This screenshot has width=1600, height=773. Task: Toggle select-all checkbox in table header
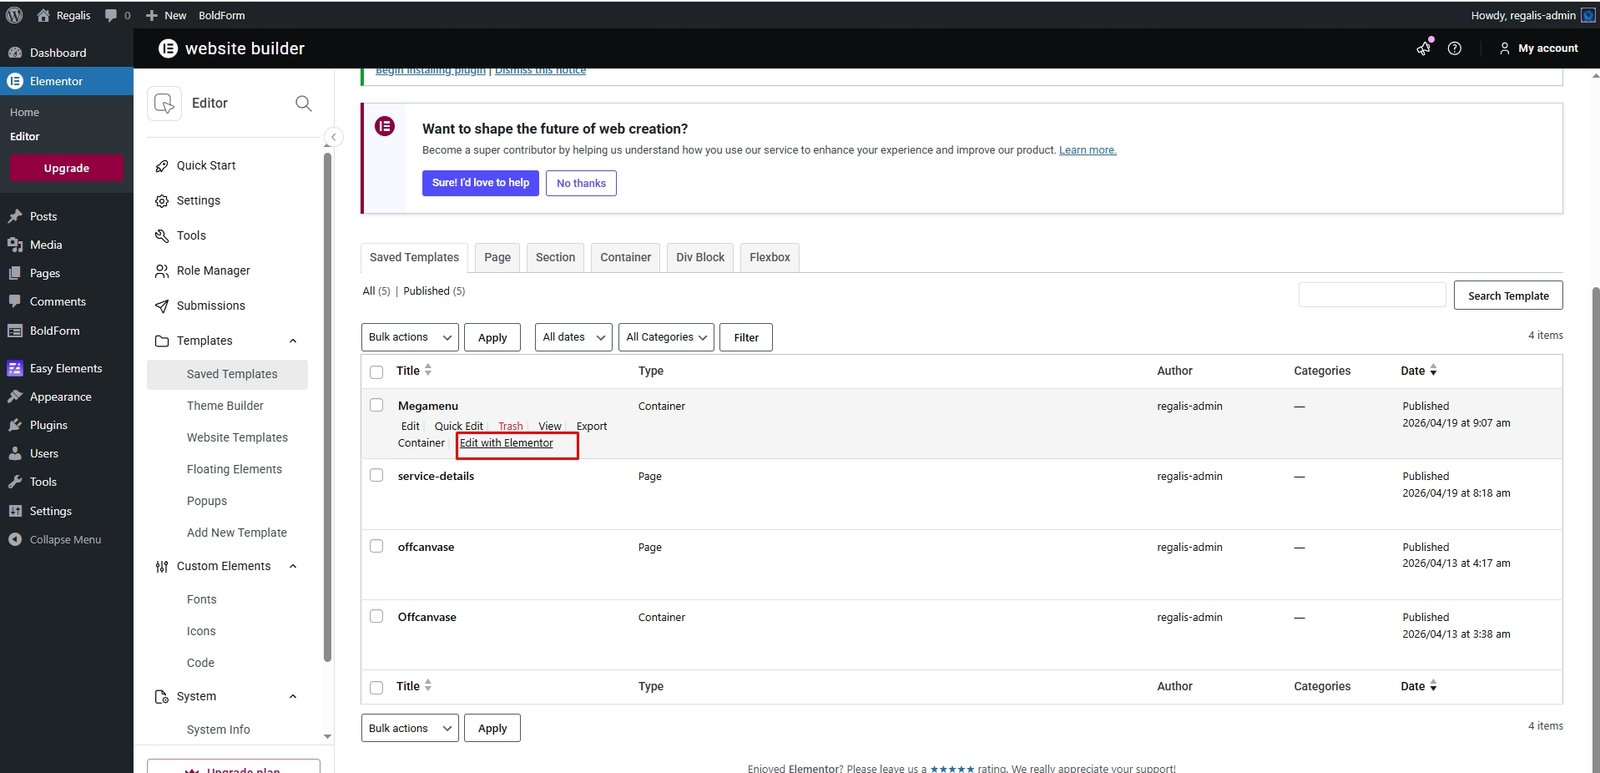click(377, 372)
